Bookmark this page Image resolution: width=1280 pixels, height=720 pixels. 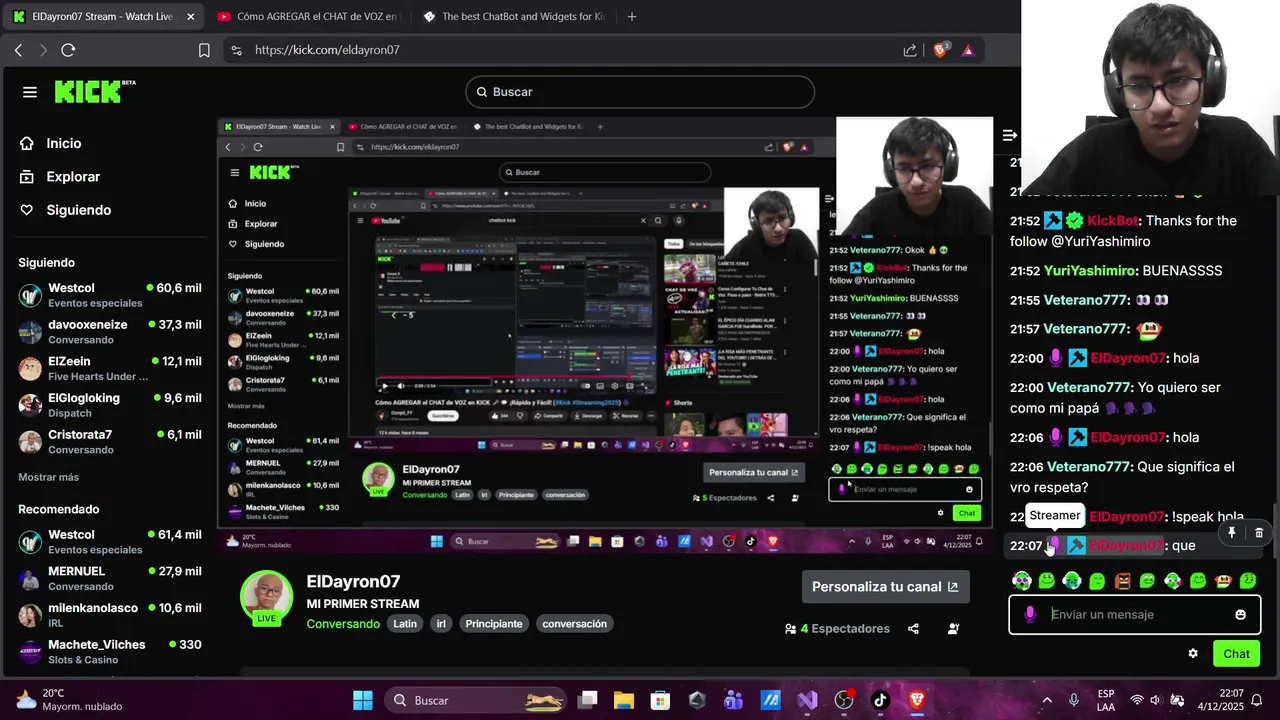pyautogui.click(x=204, y=50)
